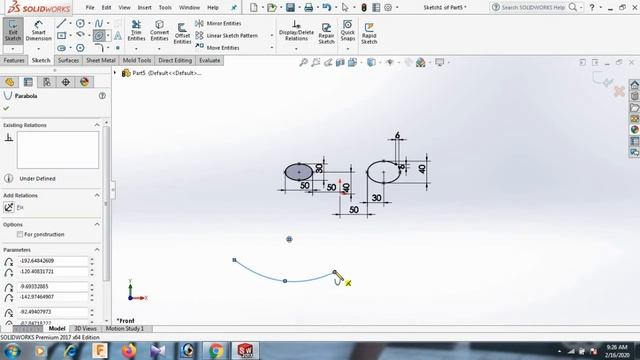Select the Line sketch tool
The image size is (640, 360).
pos(61,23)
